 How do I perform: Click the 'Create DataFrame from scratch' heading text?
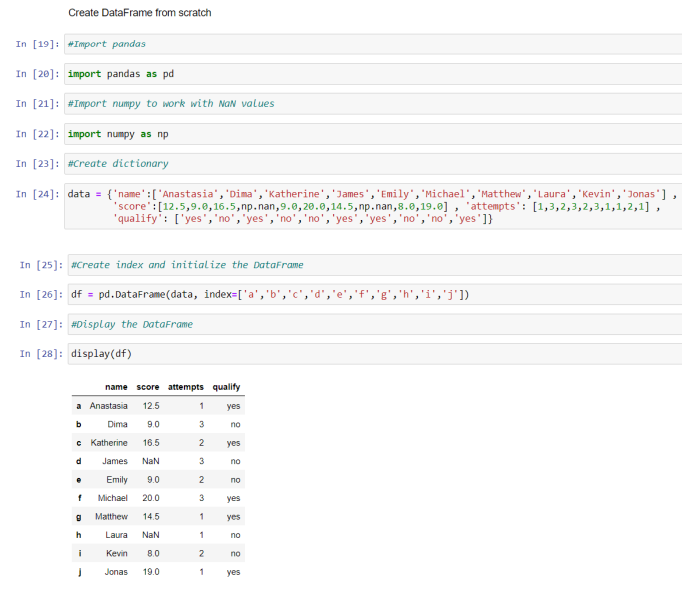(x=140, y=13)
